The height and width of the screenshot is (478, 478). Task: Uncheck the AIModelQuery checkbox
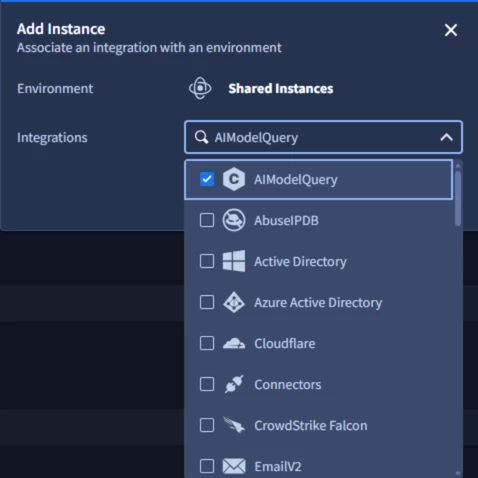pyautogui.click(x=207, y=179)
